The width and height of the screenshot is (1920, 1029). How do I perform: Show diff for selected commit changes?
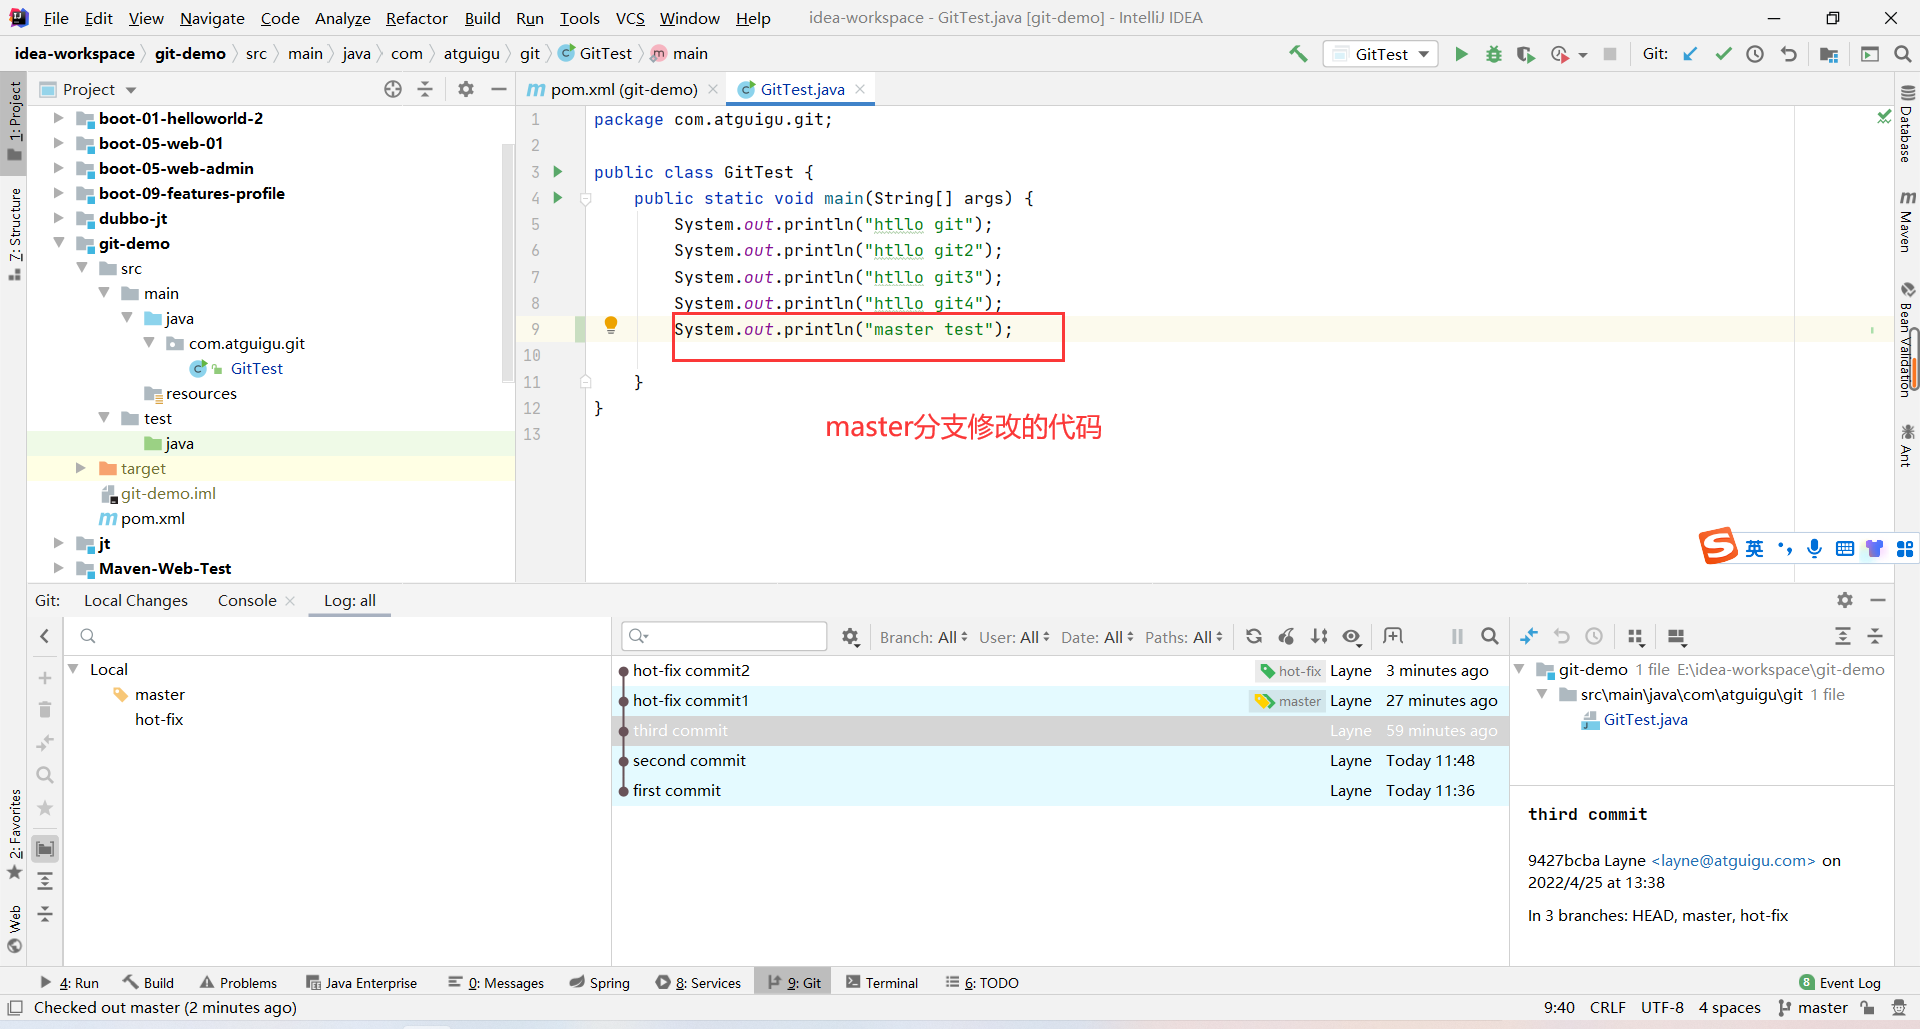[1529, 636]
